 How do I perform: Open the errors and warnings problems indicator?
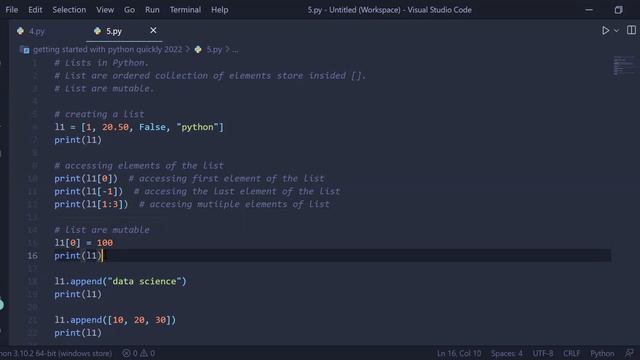tap(139, 353)
